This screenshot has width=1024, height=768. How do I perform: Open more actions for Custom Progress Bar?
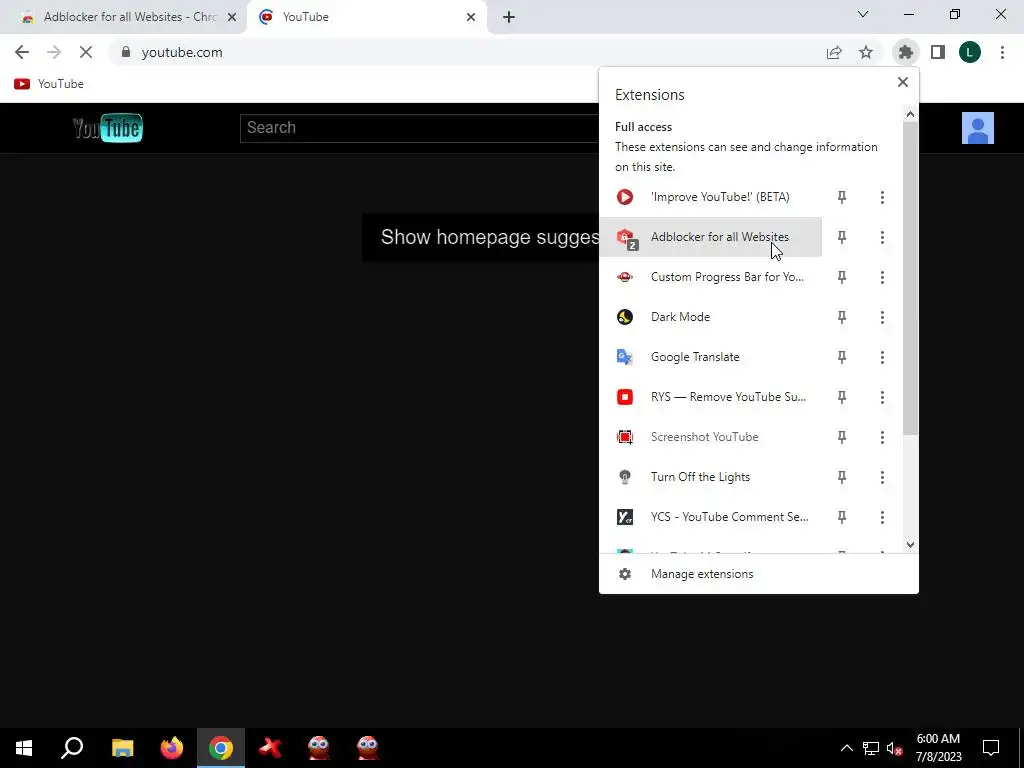(x=882, y=277)
